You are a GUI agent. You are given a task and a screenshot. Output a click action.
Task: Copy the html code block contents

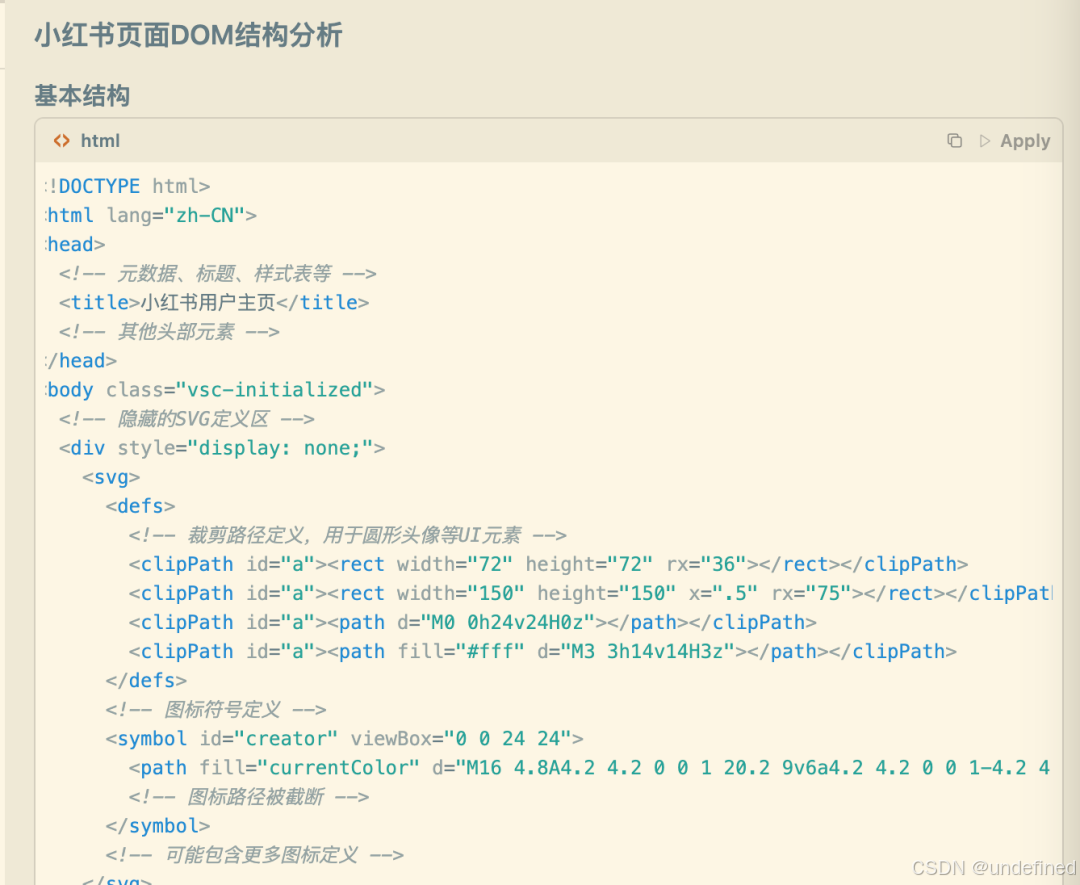click(954, 140)
